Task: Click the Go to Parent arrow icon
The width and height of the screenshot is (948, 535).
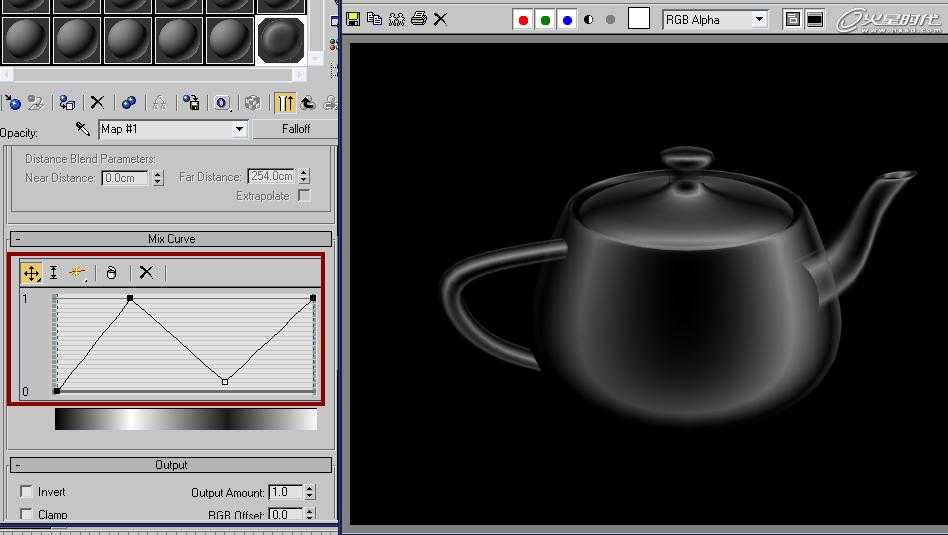Action: coord(308,103)
